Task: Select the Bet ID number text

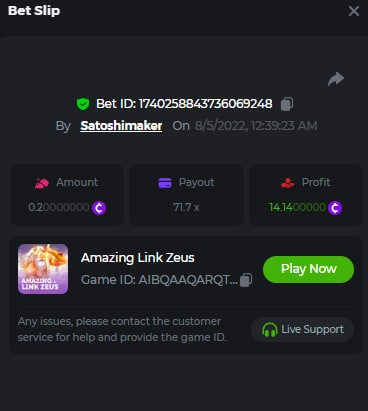Action: coord(205,104)
